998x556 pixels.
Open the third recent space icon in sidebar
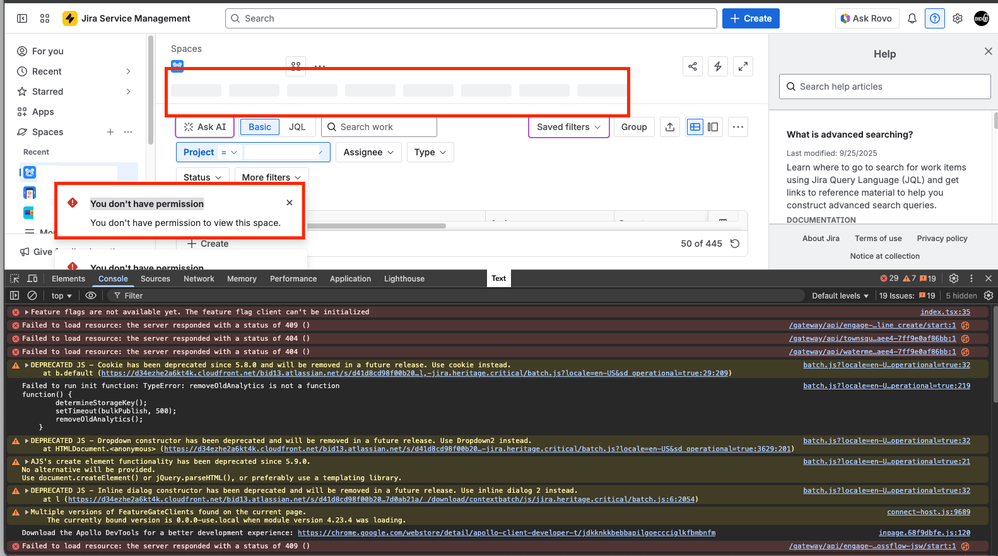pos(29,212)
